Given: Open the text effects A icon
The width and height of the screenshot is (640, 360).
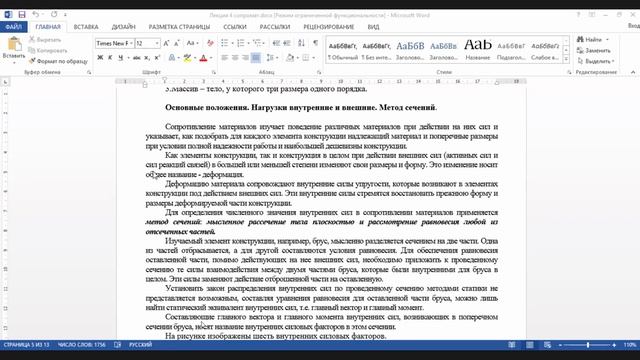Looking at the screenshot, I should (x=172, y=58).
